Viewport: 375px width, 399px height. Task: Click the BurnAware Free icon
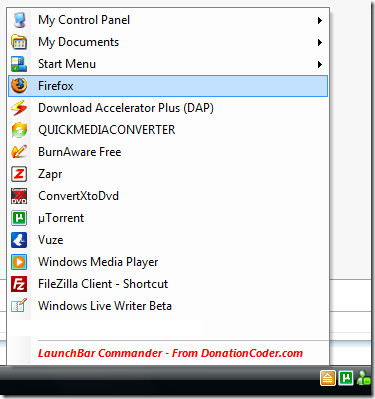pyautogui.click(x=19, y=152)
